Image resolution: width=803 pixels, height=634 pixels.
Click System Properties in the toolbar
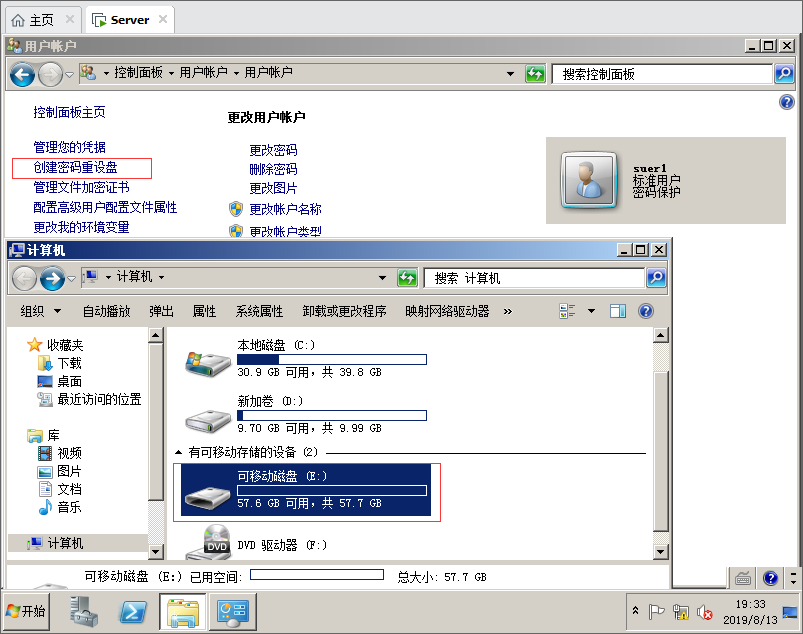[259, 311]
